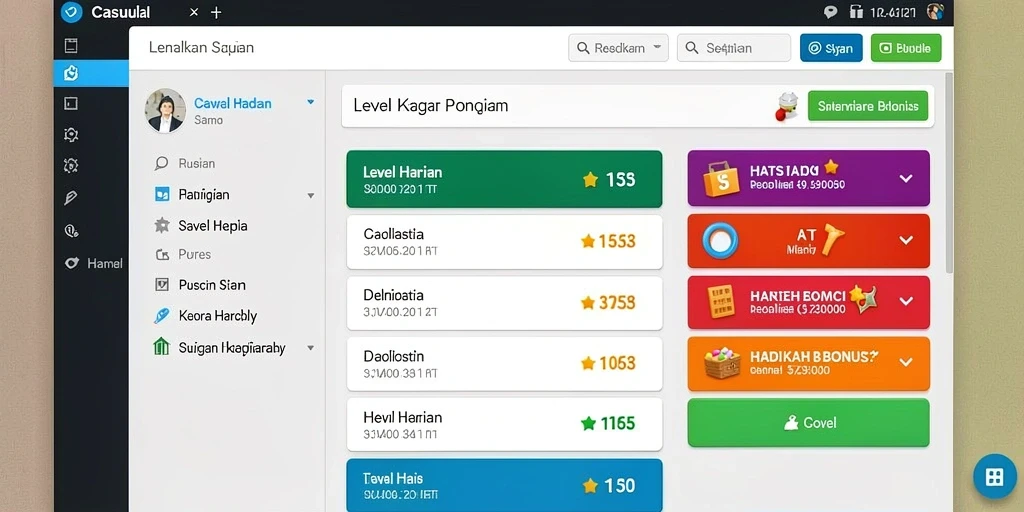Click the vertical scrollbar on the right

coord(949,173)
